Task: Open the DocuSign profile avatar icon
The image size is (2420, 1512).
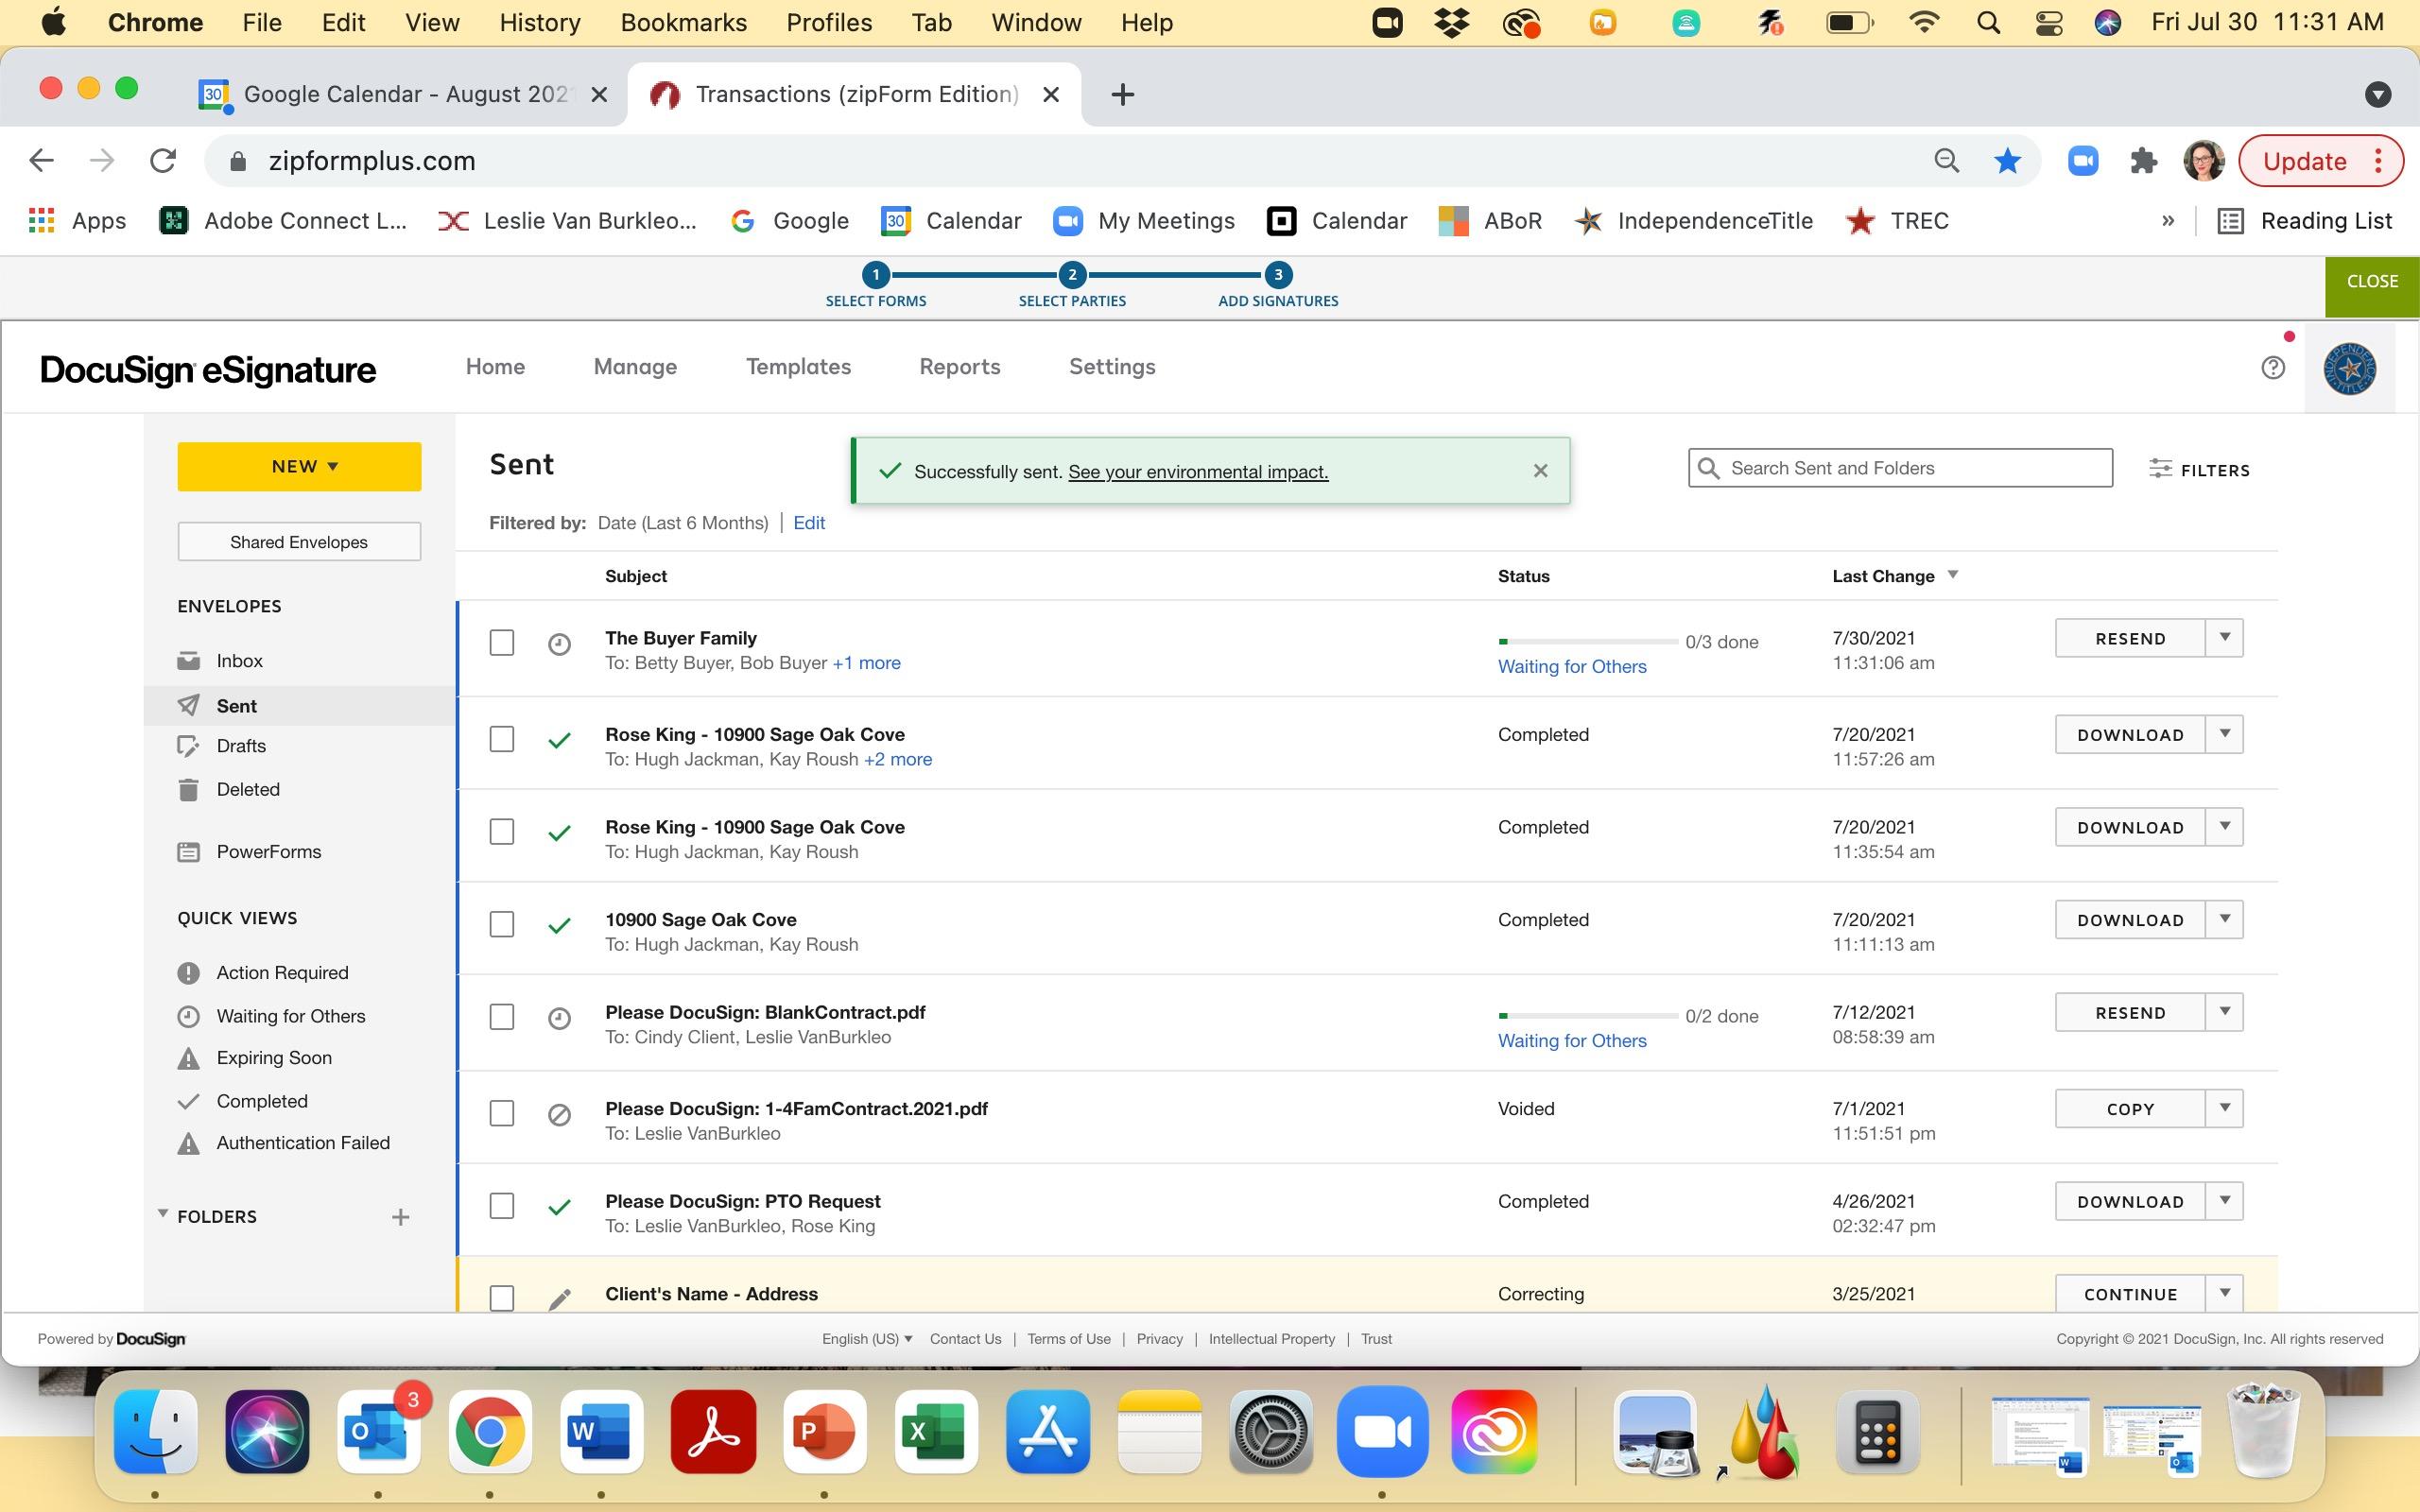Action: coord(2349,368)
